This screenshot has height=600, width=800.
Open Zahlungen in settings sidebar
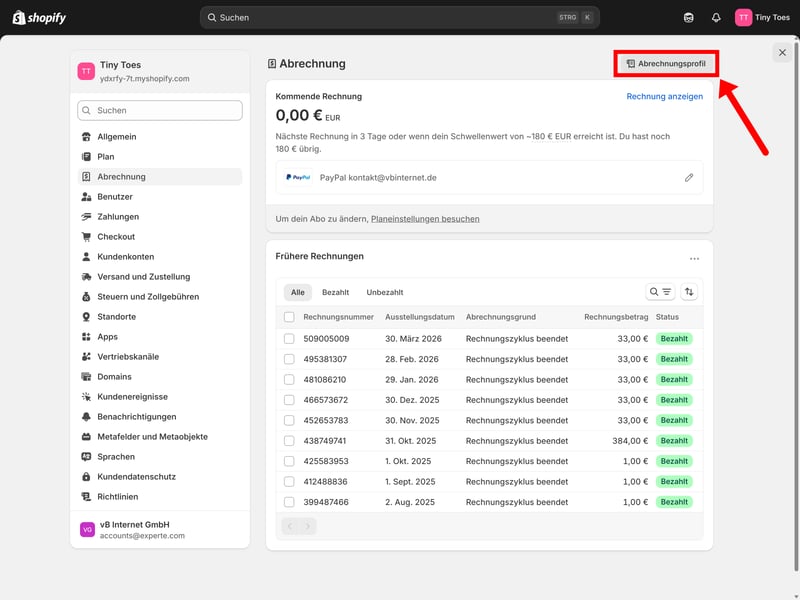[118, 217]
